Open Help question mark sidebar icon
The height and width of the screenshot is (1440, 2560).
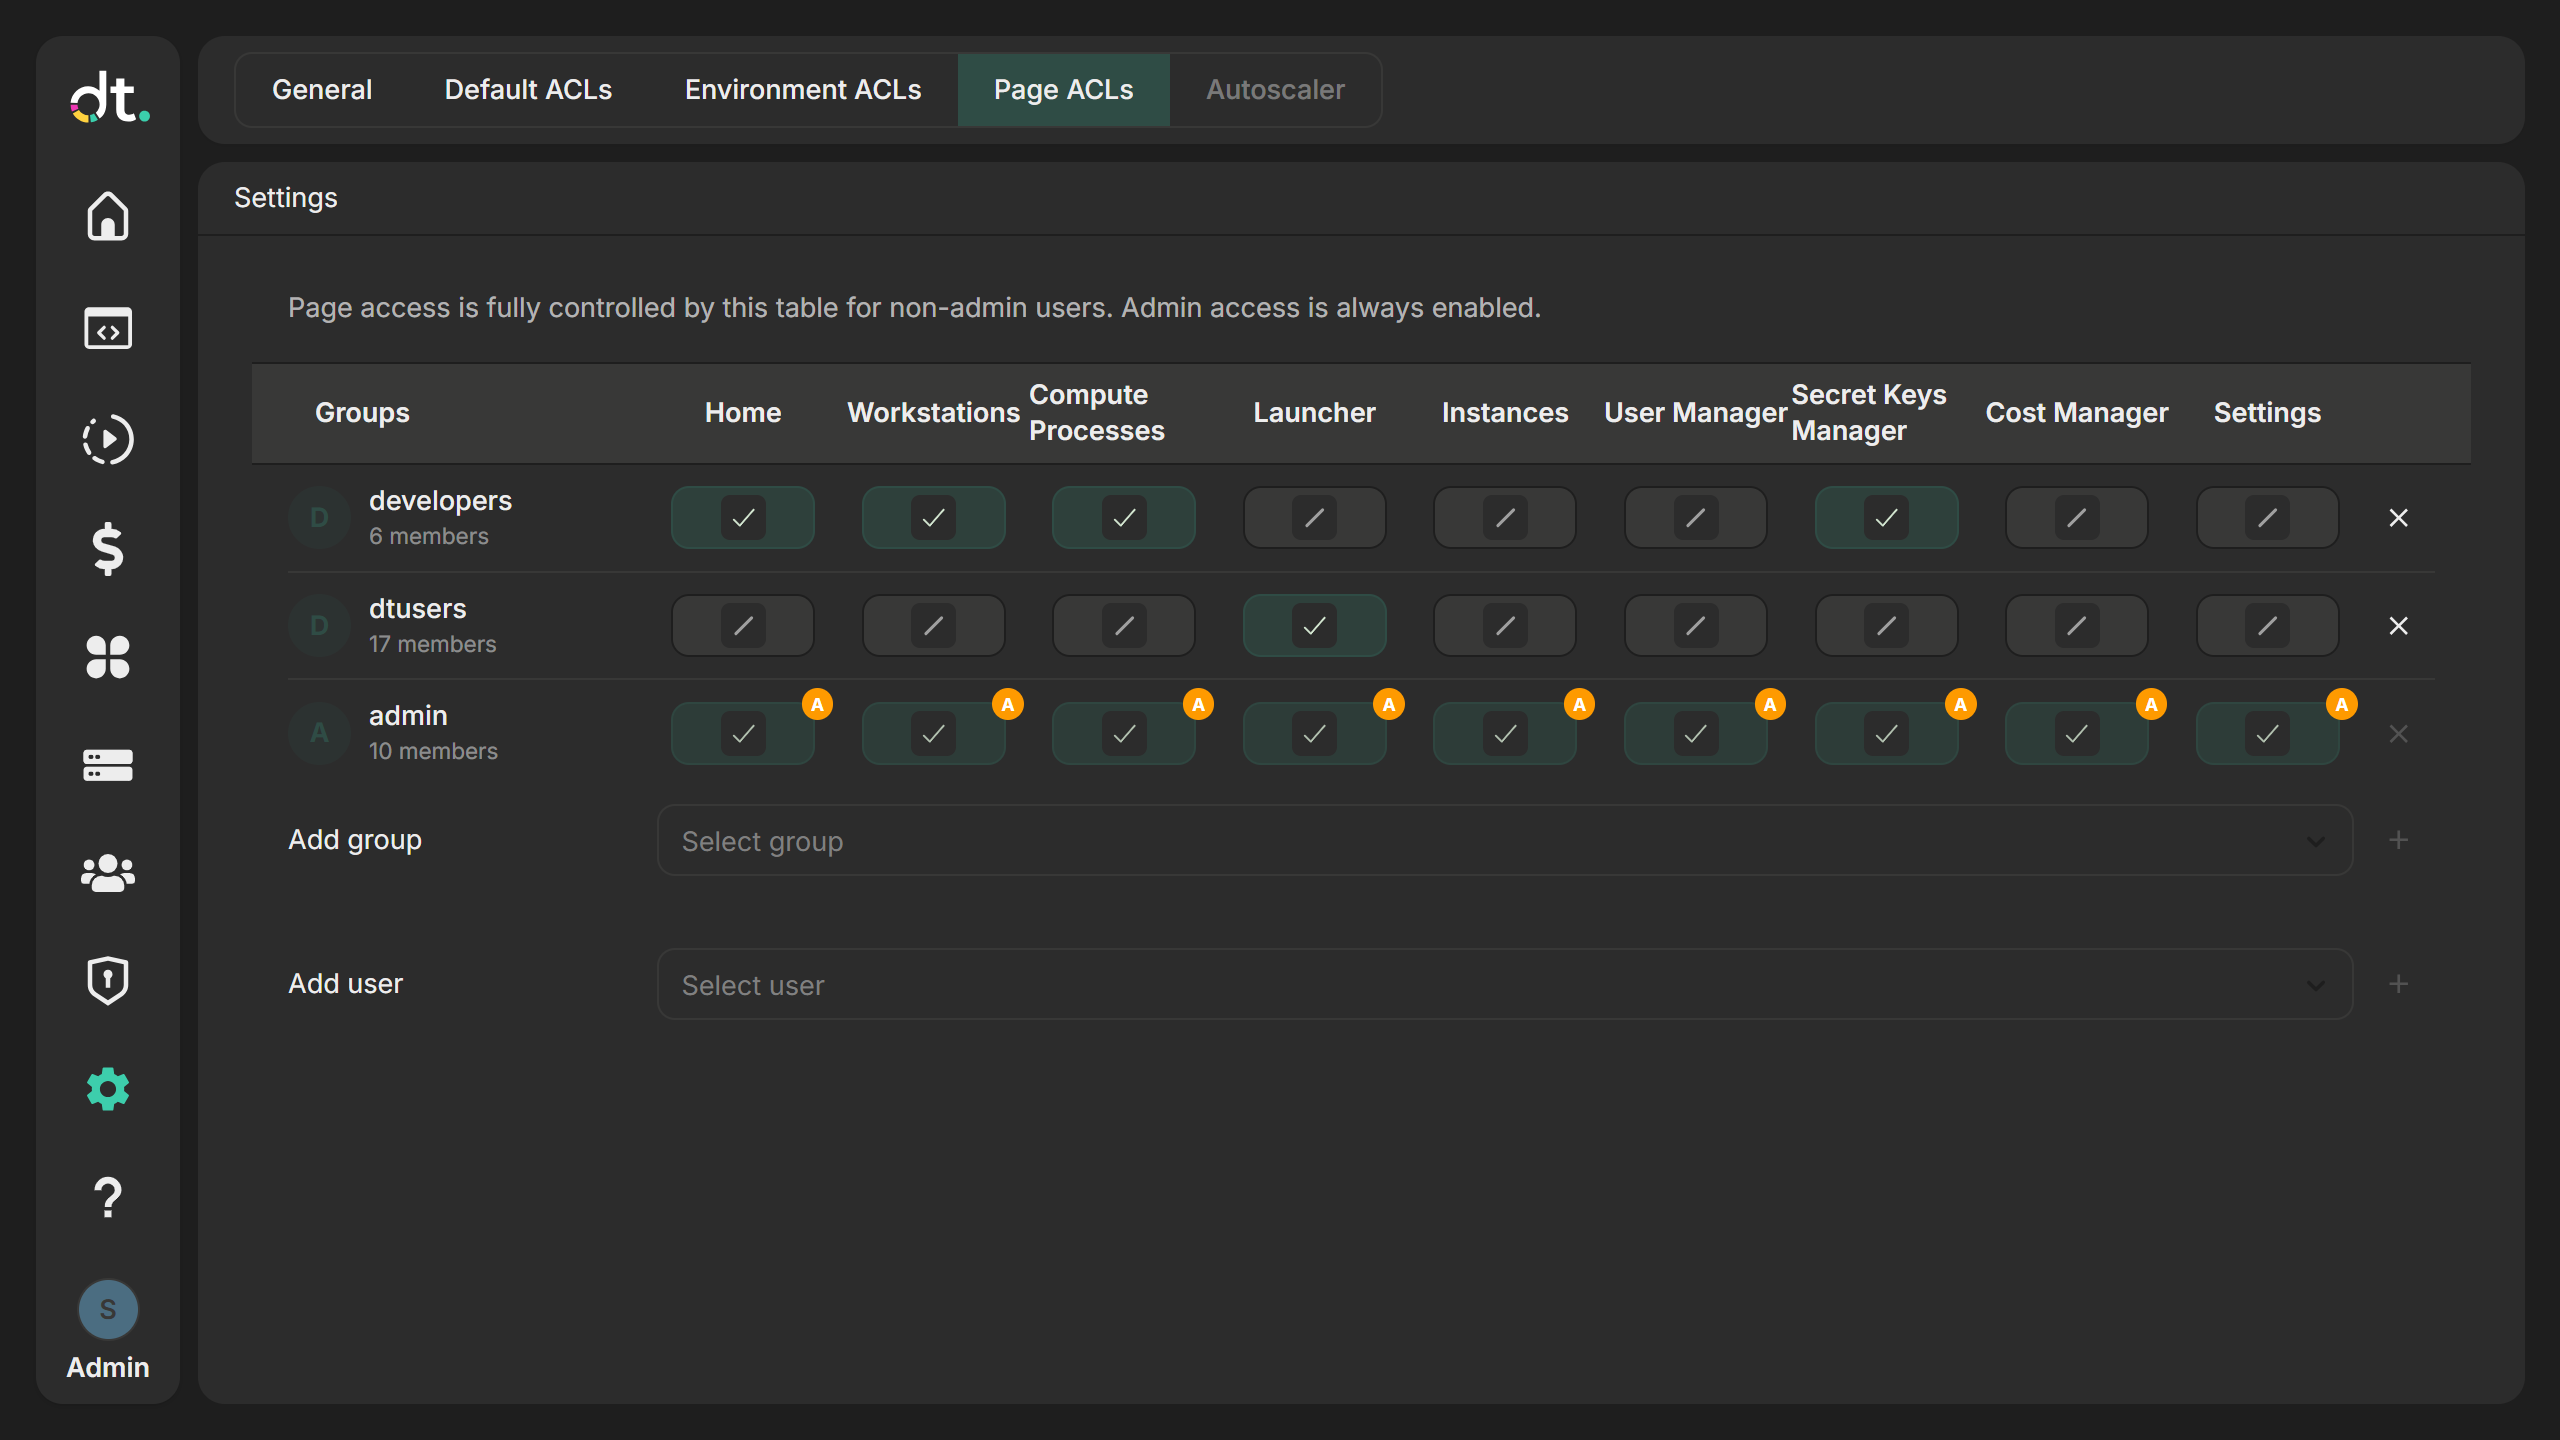point(108,1197)
